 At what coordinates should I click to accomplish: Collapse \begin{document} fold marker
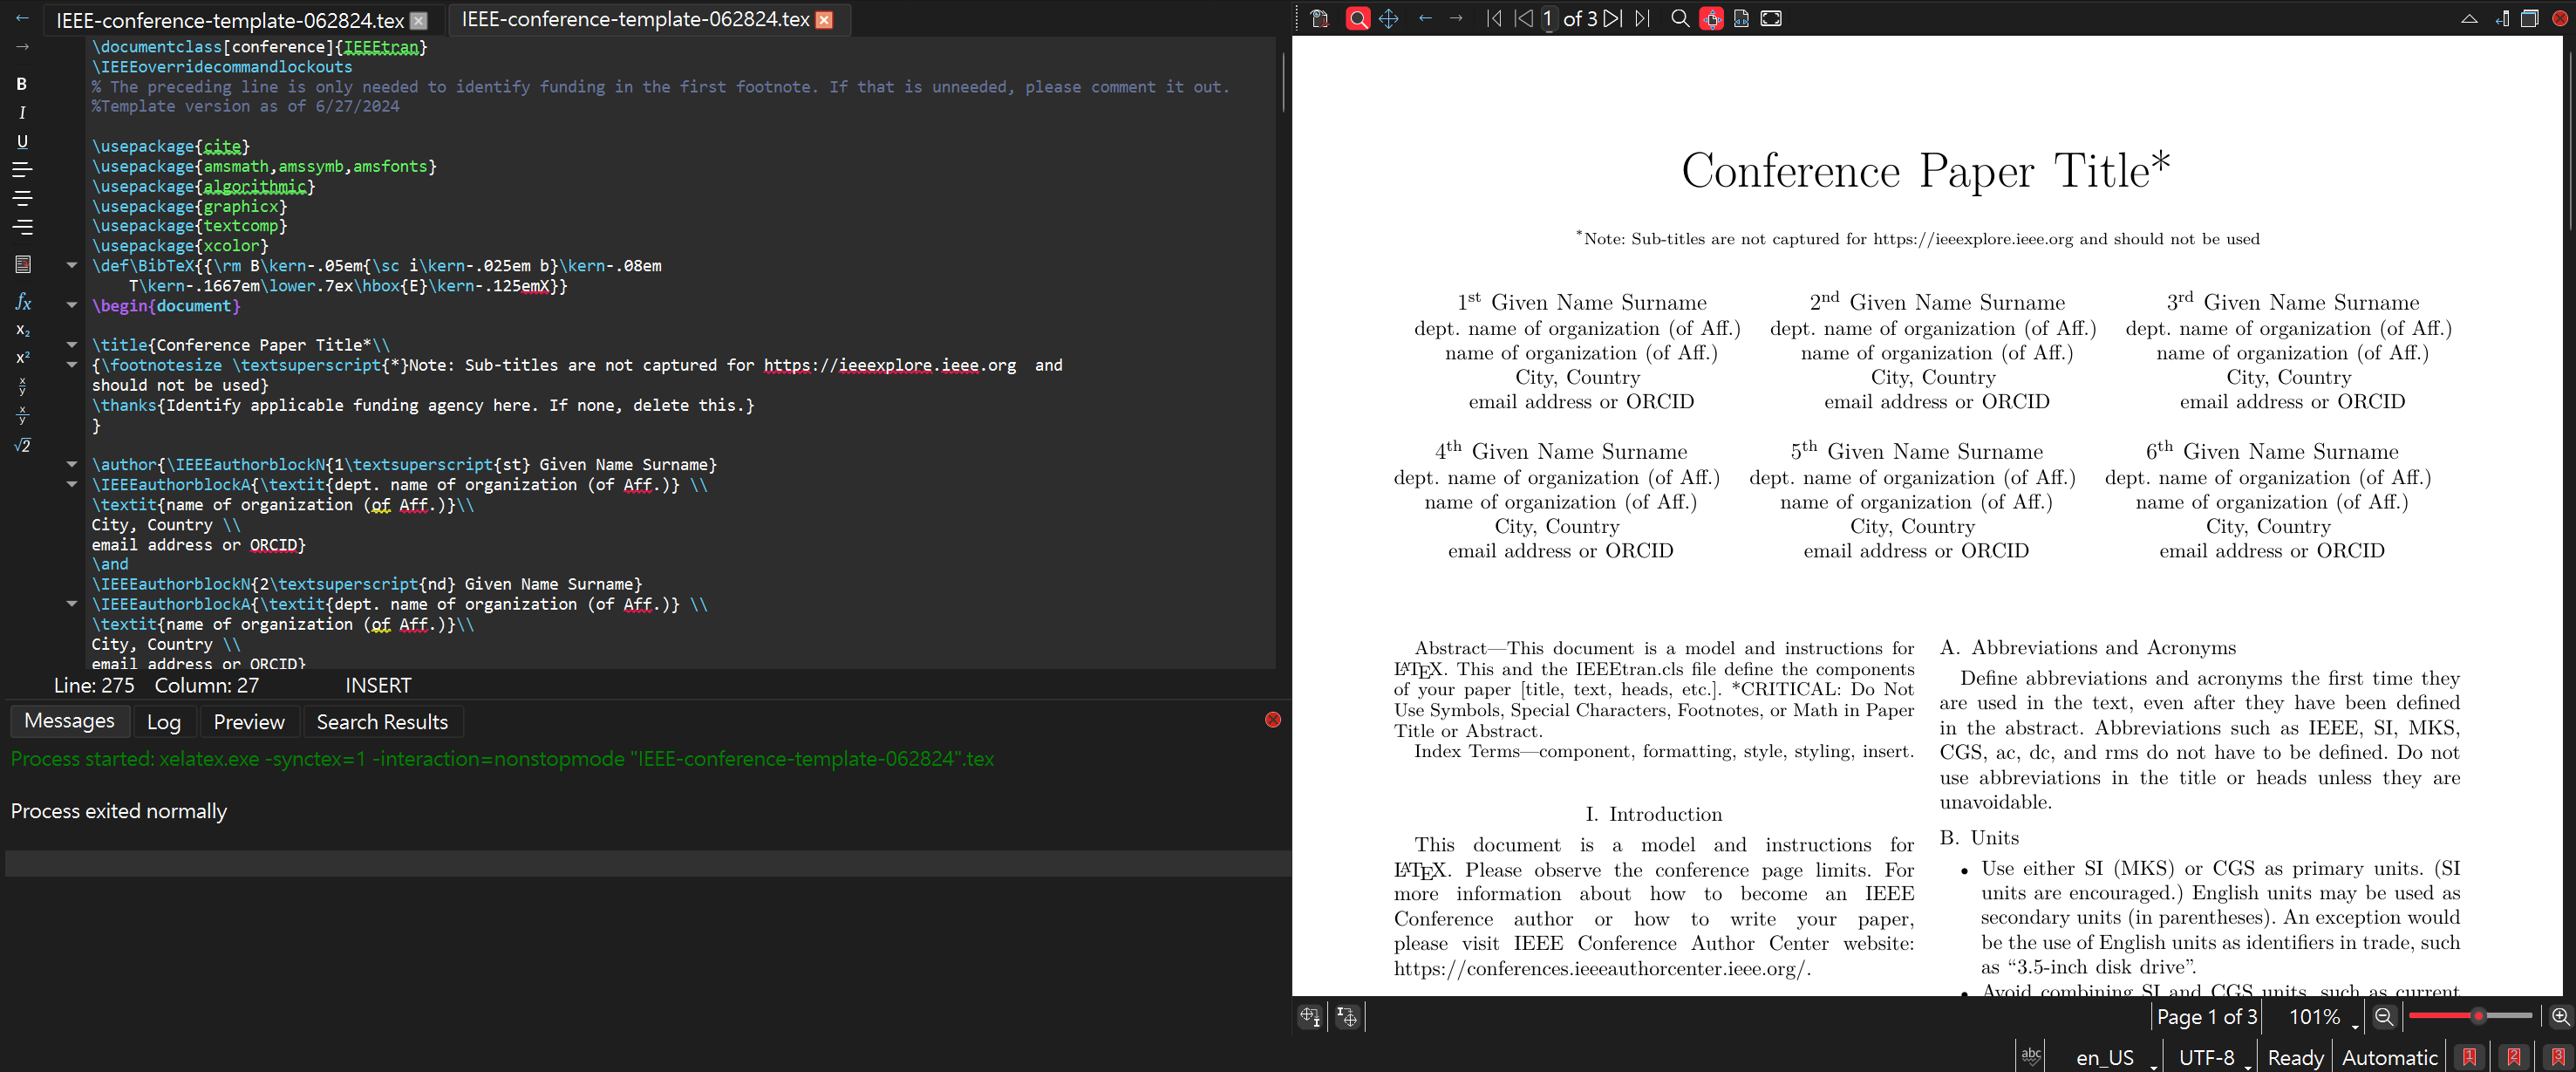(x=72, y=304)
